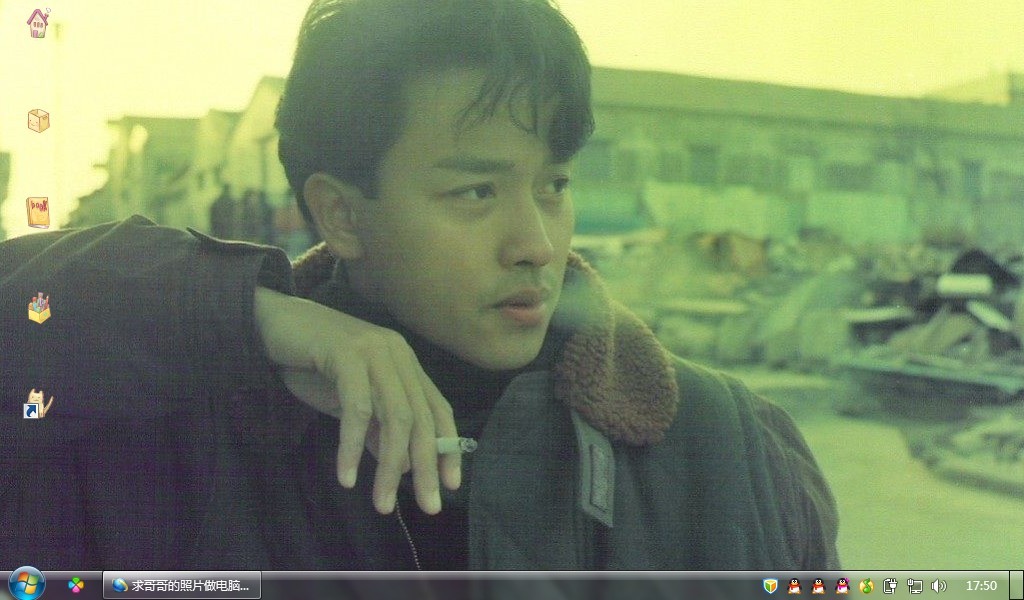Click the power plug tray icon
Viewport: 1024px width, 600px height.
tap(890, 585)
